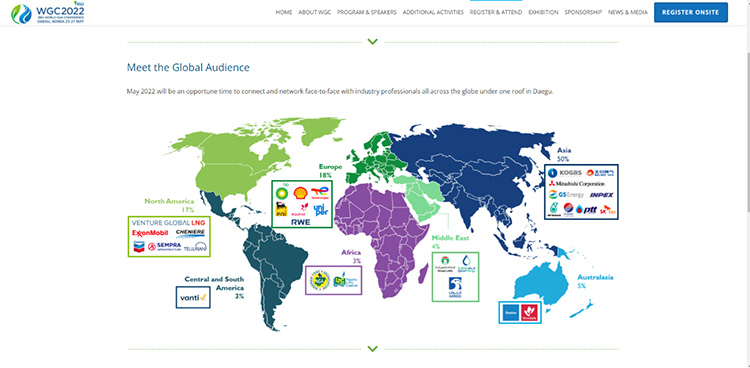The height and width of the screenshot is (368, 750).
Task: Click the KOGAS logo in Asia box
Action: click(x=565, y=173)
